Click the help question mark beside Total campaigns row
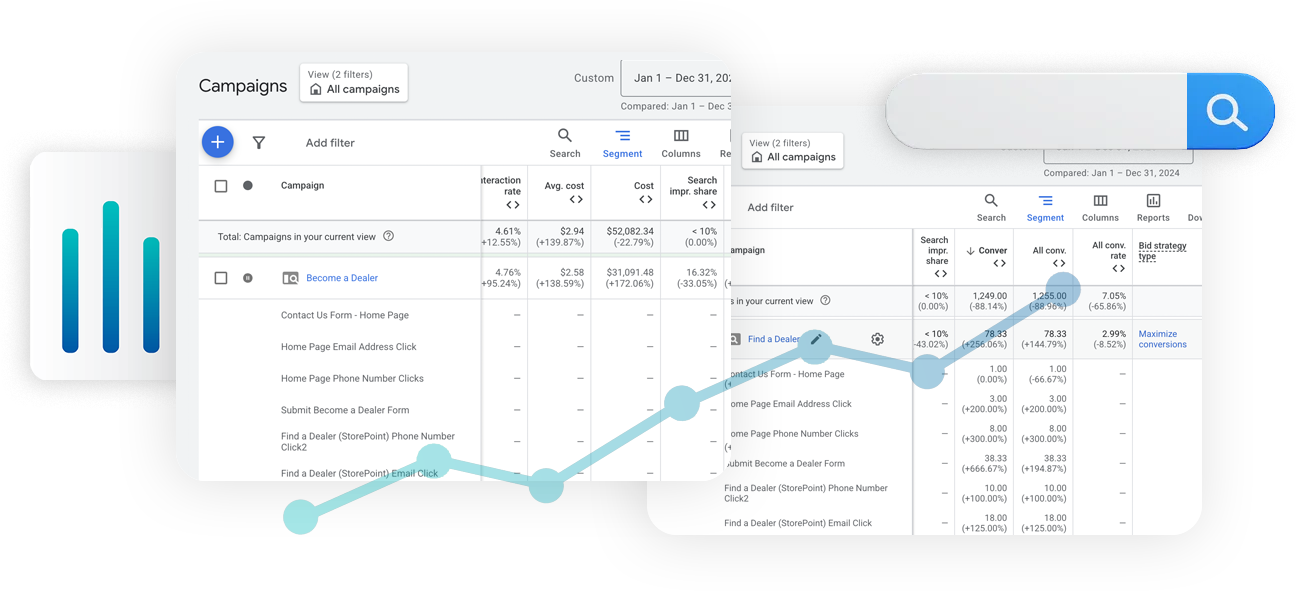This screenshot has width=1296, height=591. point(389,237)
